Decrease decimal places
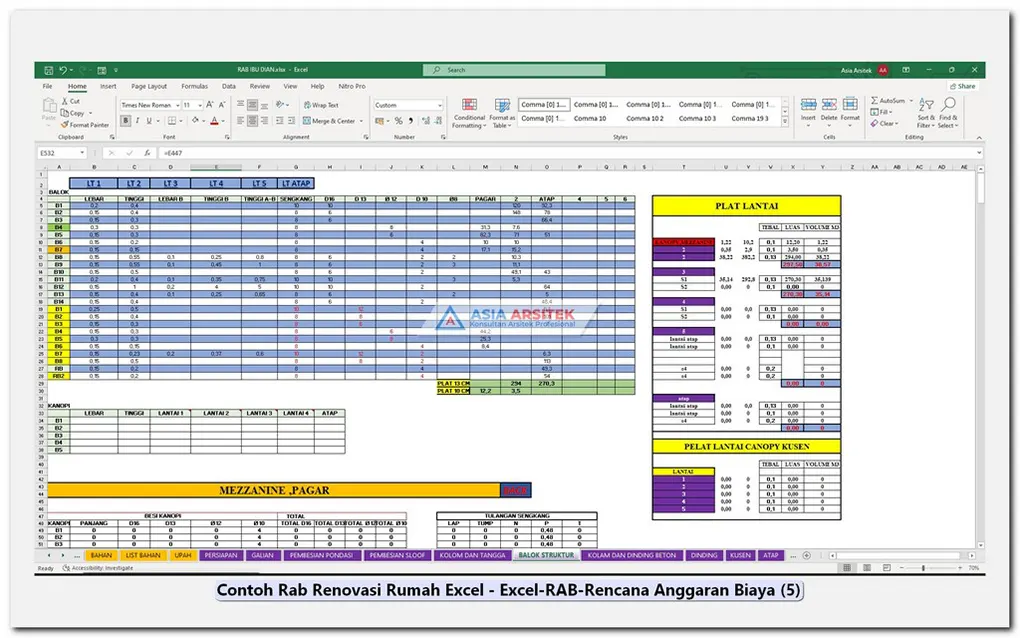 (438, 120)
